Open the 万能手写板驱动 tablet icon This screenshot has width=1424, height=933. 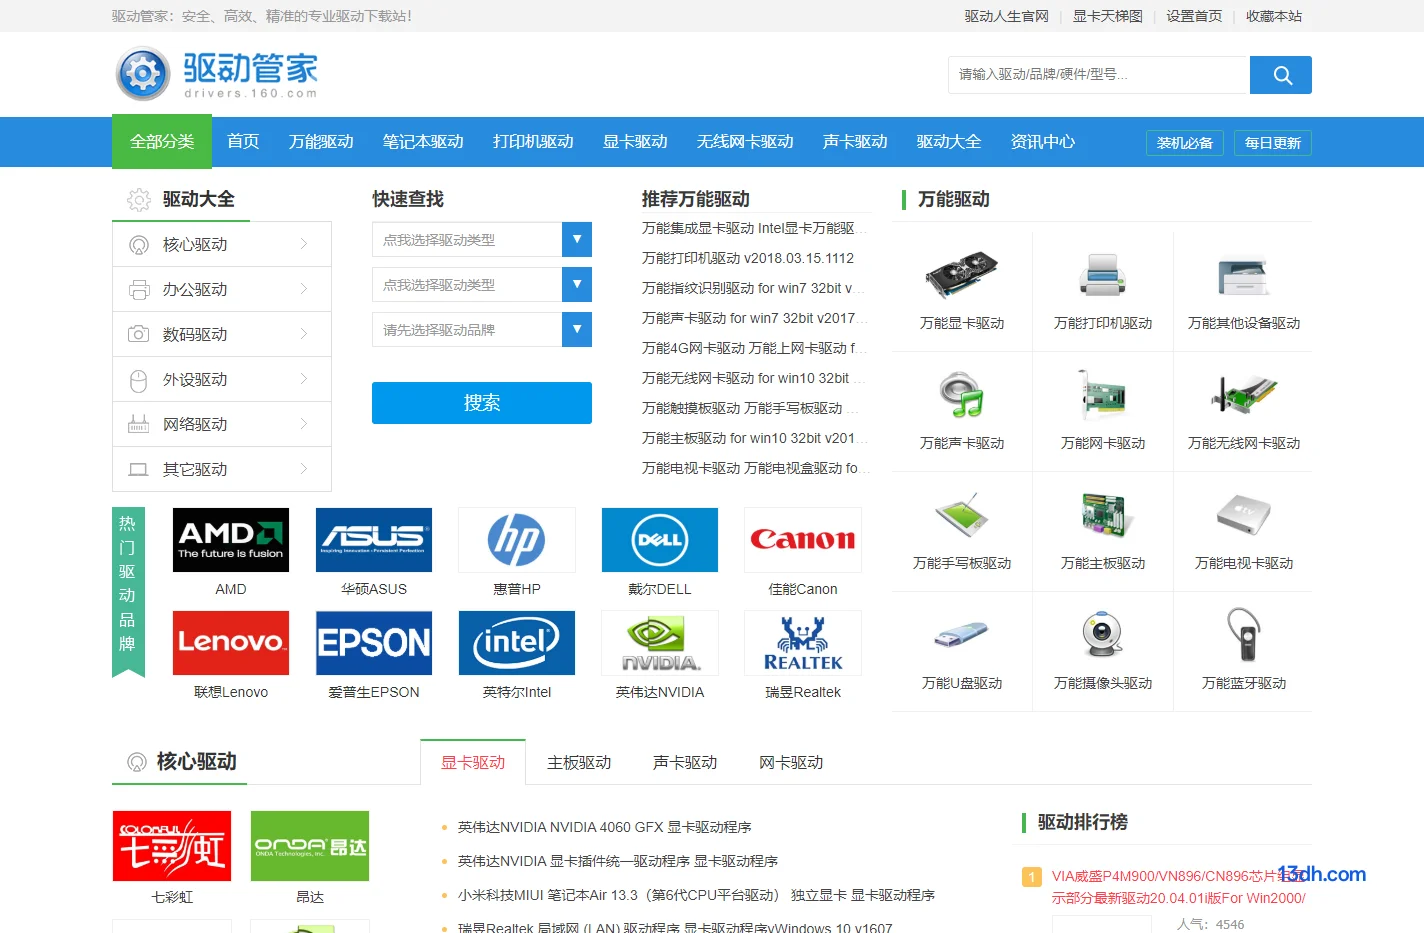[x=961, y=515]
